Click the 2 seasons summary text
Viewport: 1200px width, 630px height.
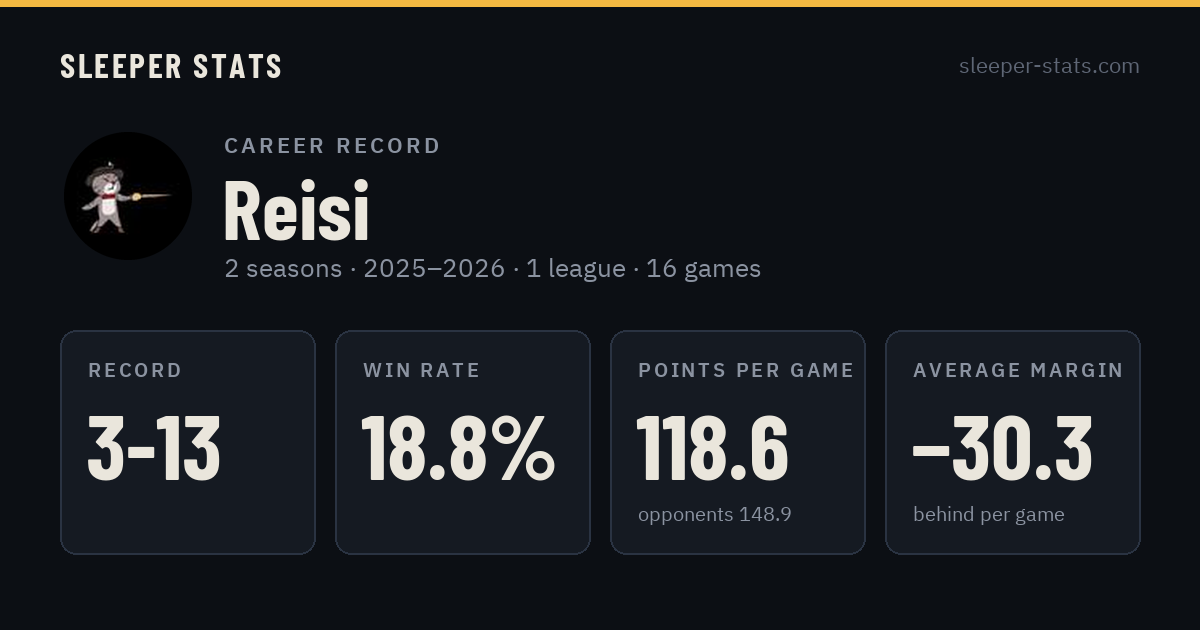tap(283, 269)
